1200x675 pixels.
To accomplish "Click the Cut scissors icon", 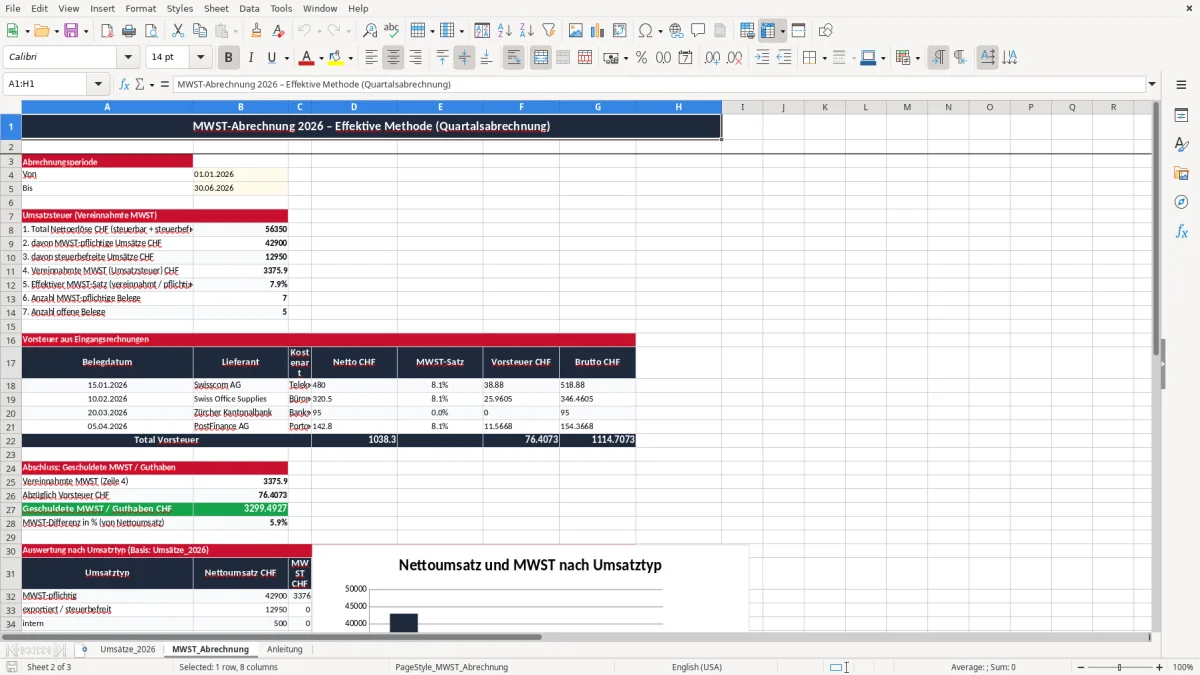I will pos(177,31).
